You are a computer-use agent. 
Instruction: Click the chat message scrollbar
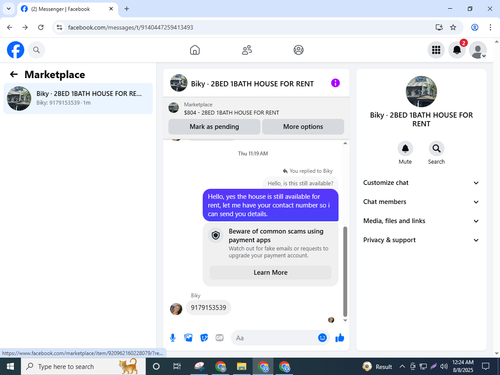[345, 271]
